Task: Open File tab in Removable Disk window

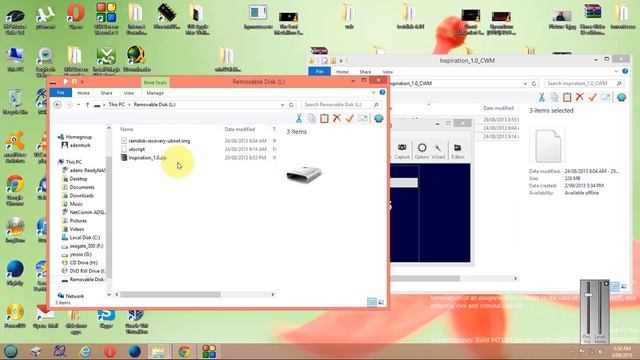Action: coord(60,93)
